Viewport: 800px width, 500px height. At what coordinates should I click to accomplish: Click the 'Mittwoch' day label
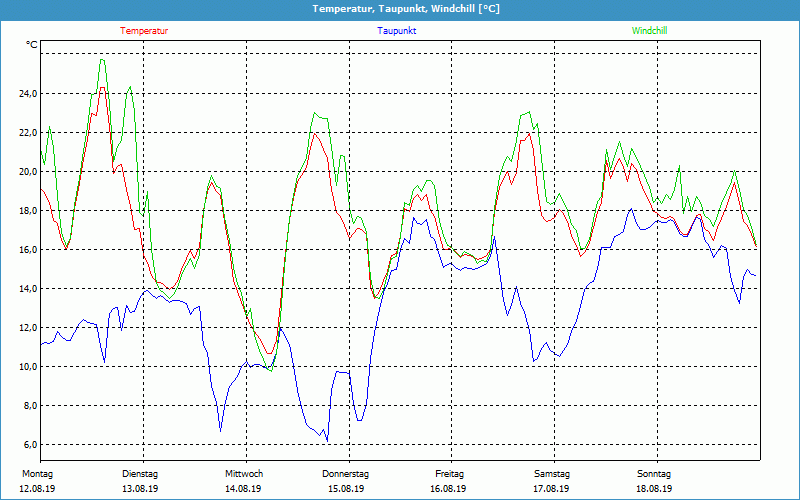[244, 474]
